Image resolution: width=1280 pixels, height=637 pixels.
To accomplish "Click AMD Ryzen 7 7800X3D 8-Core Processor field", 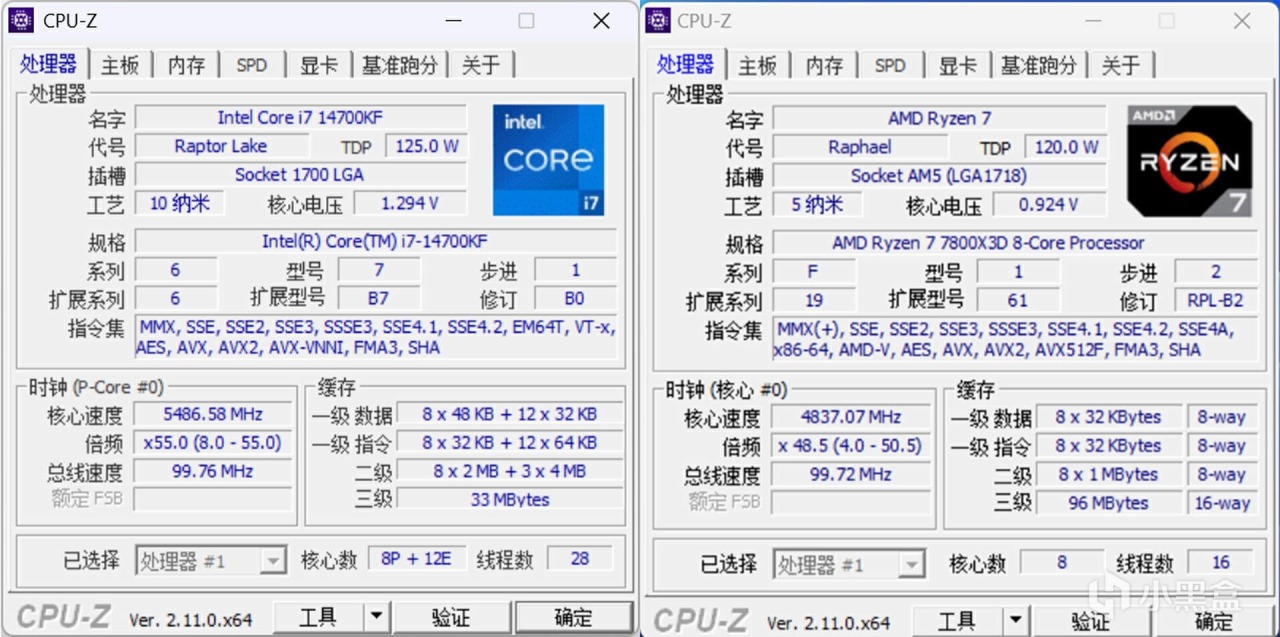I will [x=1015, y=243].
